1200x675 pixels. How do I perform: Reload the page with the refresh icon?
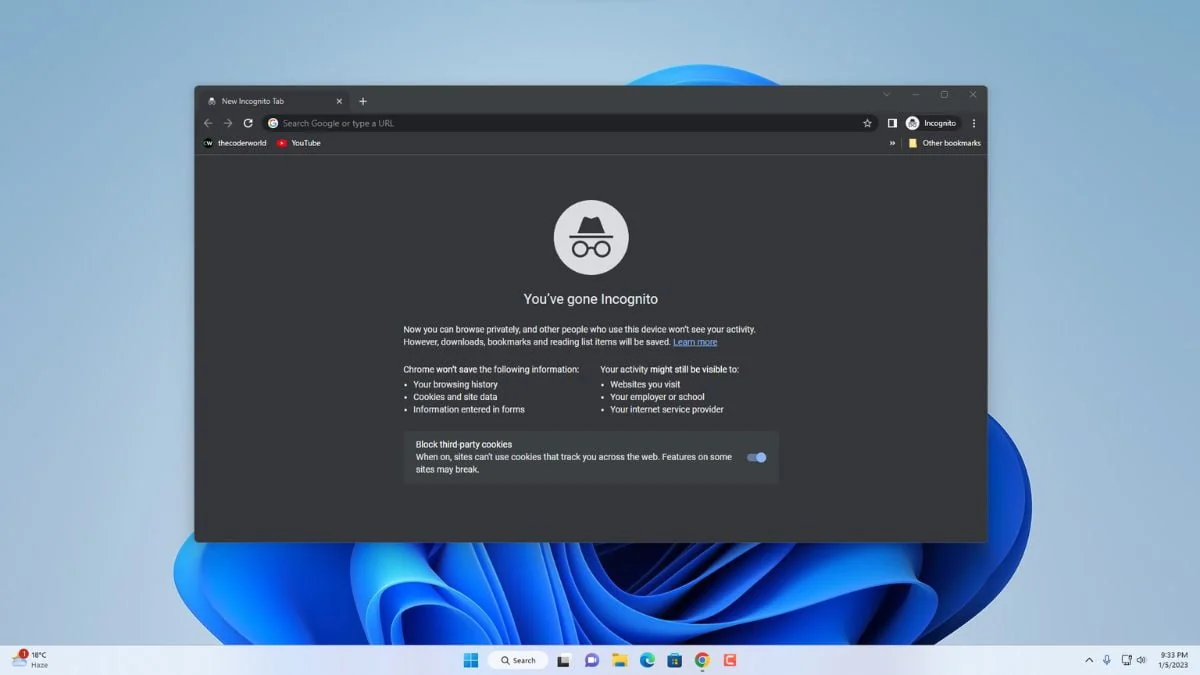(x=248, y=123)
